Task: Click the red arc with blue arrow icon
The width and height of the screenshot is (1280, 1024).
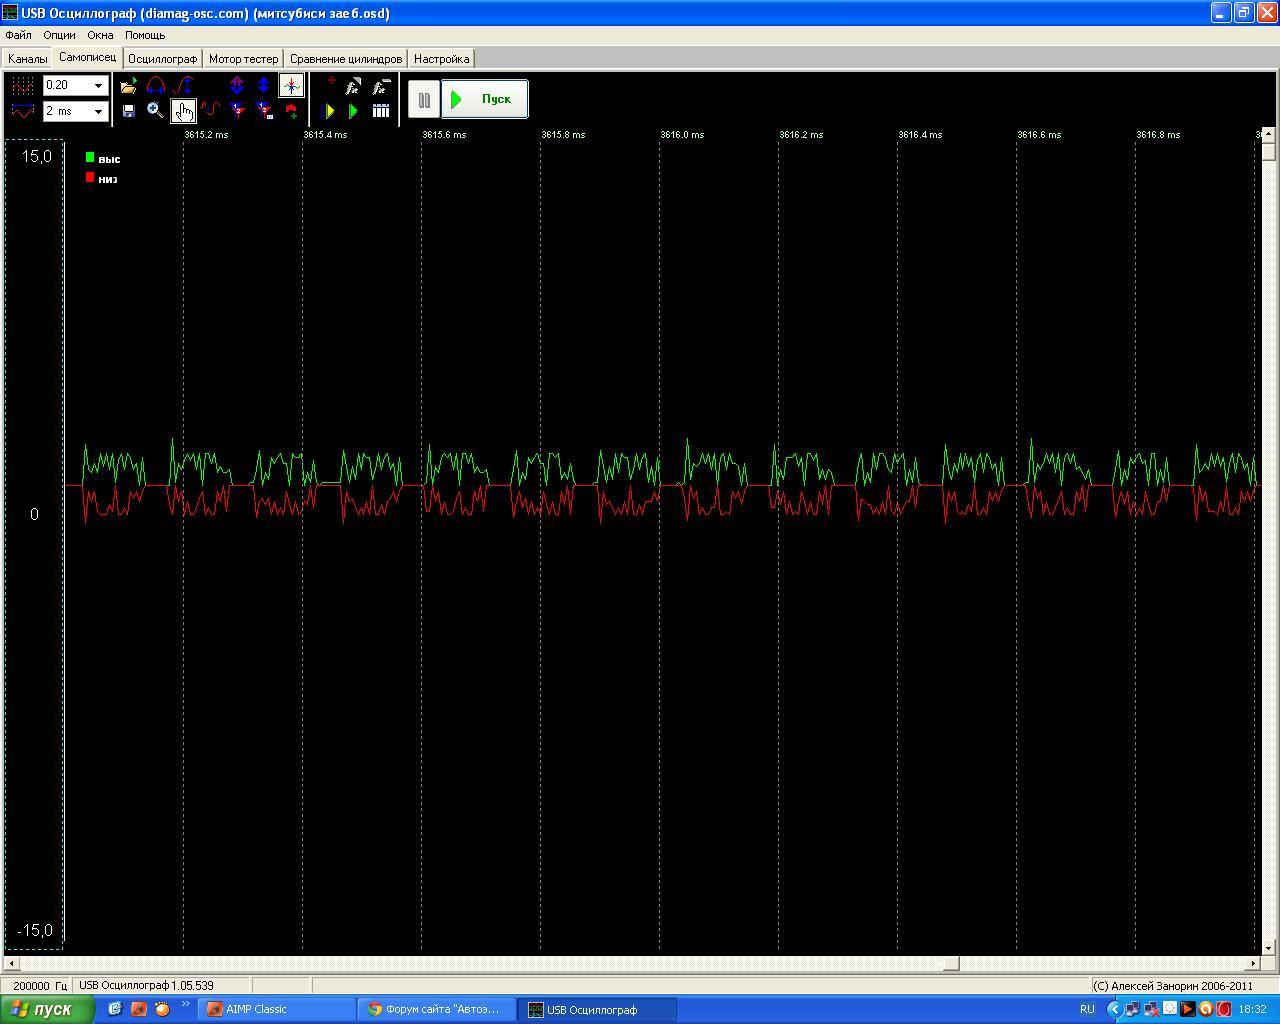Action: pos(155,86)
